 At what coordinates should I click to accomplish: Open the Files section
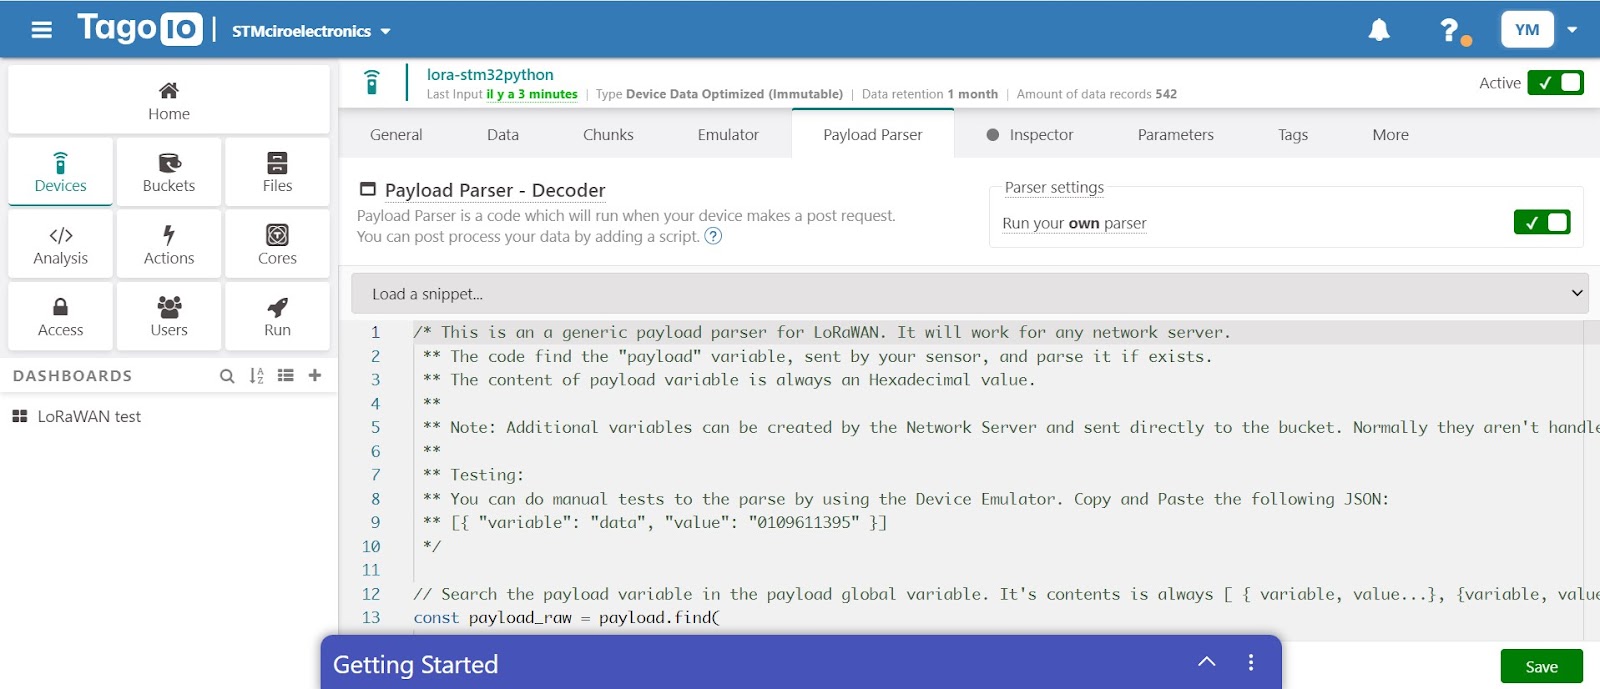click(278, 172)
